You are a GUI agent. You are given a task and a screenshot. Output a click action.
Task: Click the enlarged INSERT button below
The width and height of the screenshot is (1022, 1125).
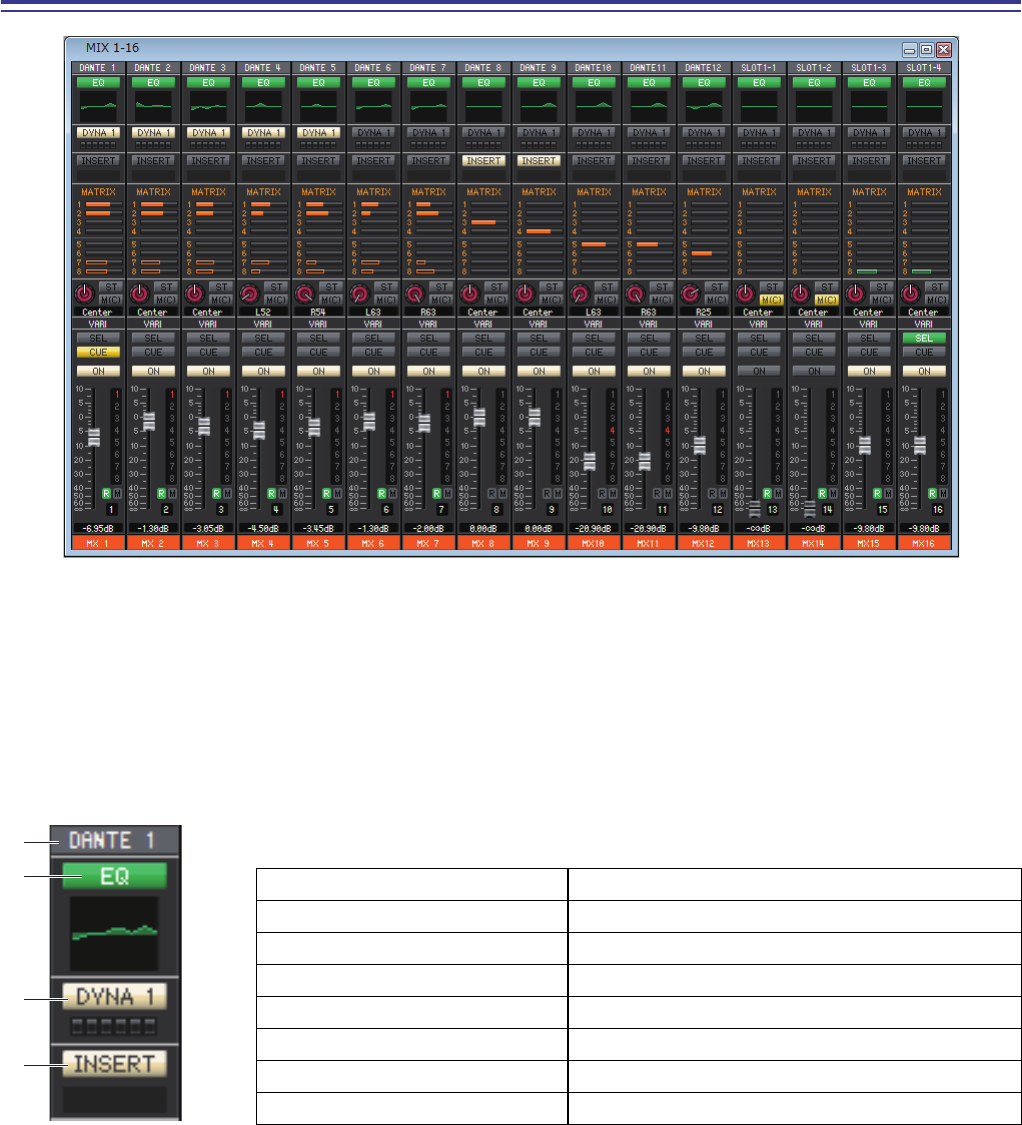(x=115, y=1064)
